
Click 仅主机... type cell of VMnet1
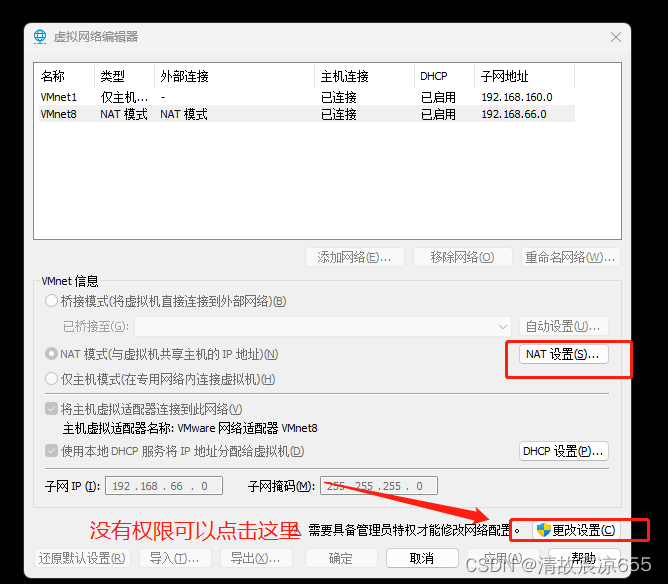(x=124, y=97)
